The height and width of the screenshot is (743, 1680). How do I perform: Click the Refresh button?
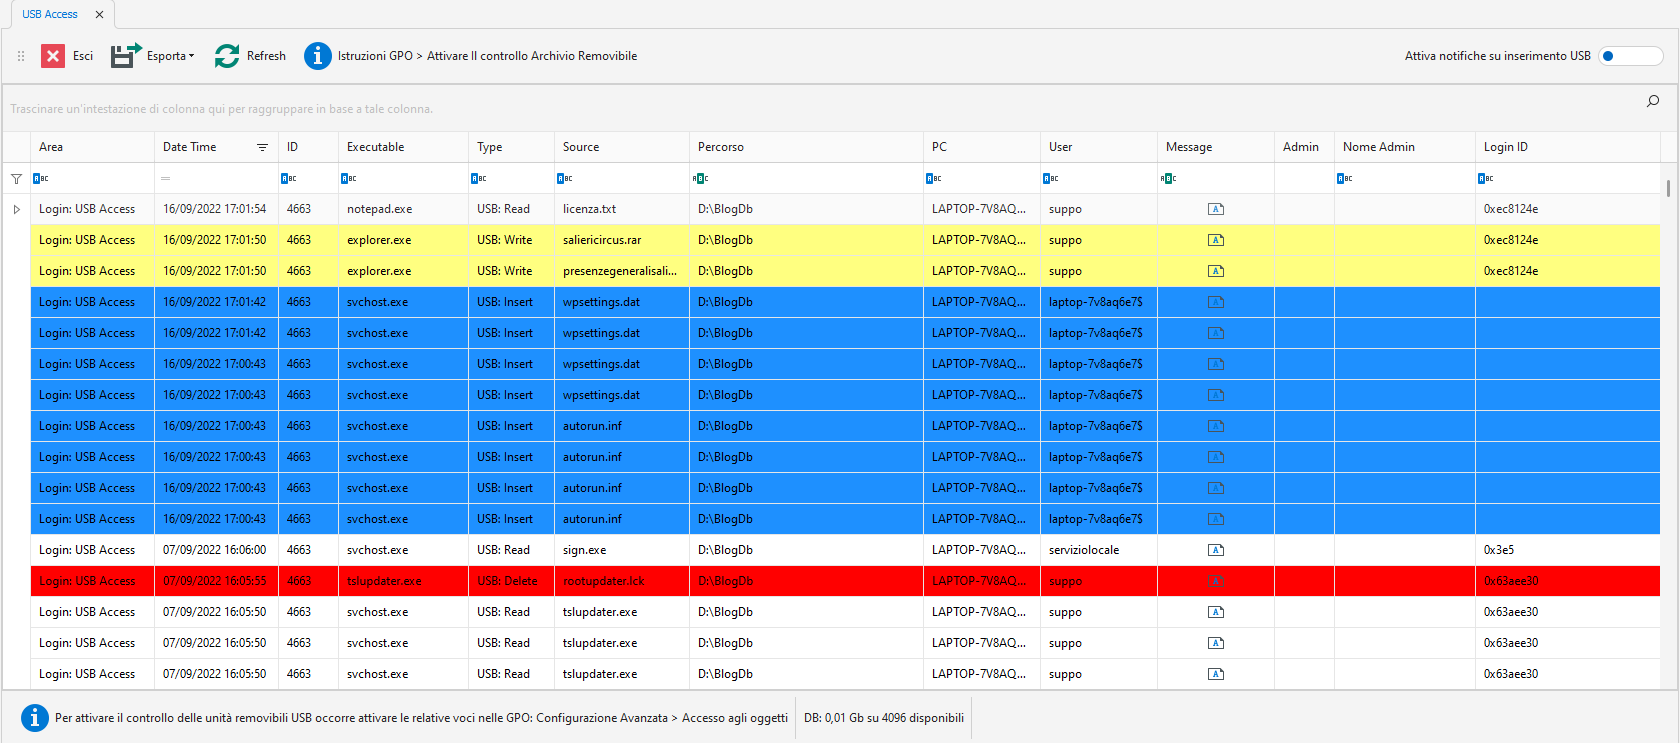(250, 56)
